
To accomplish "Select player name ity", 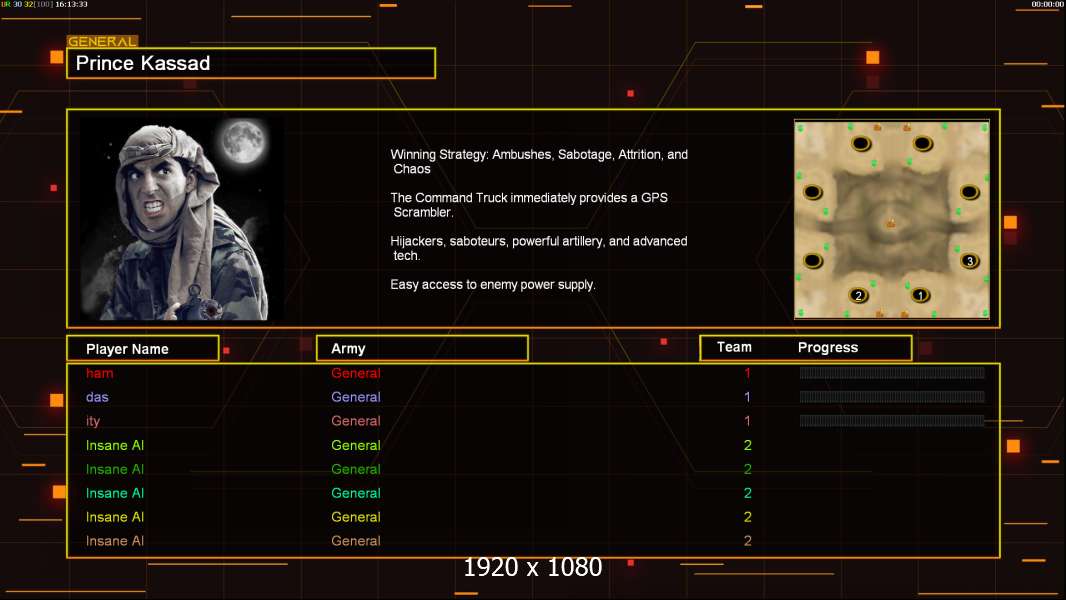I will [93, 421].
